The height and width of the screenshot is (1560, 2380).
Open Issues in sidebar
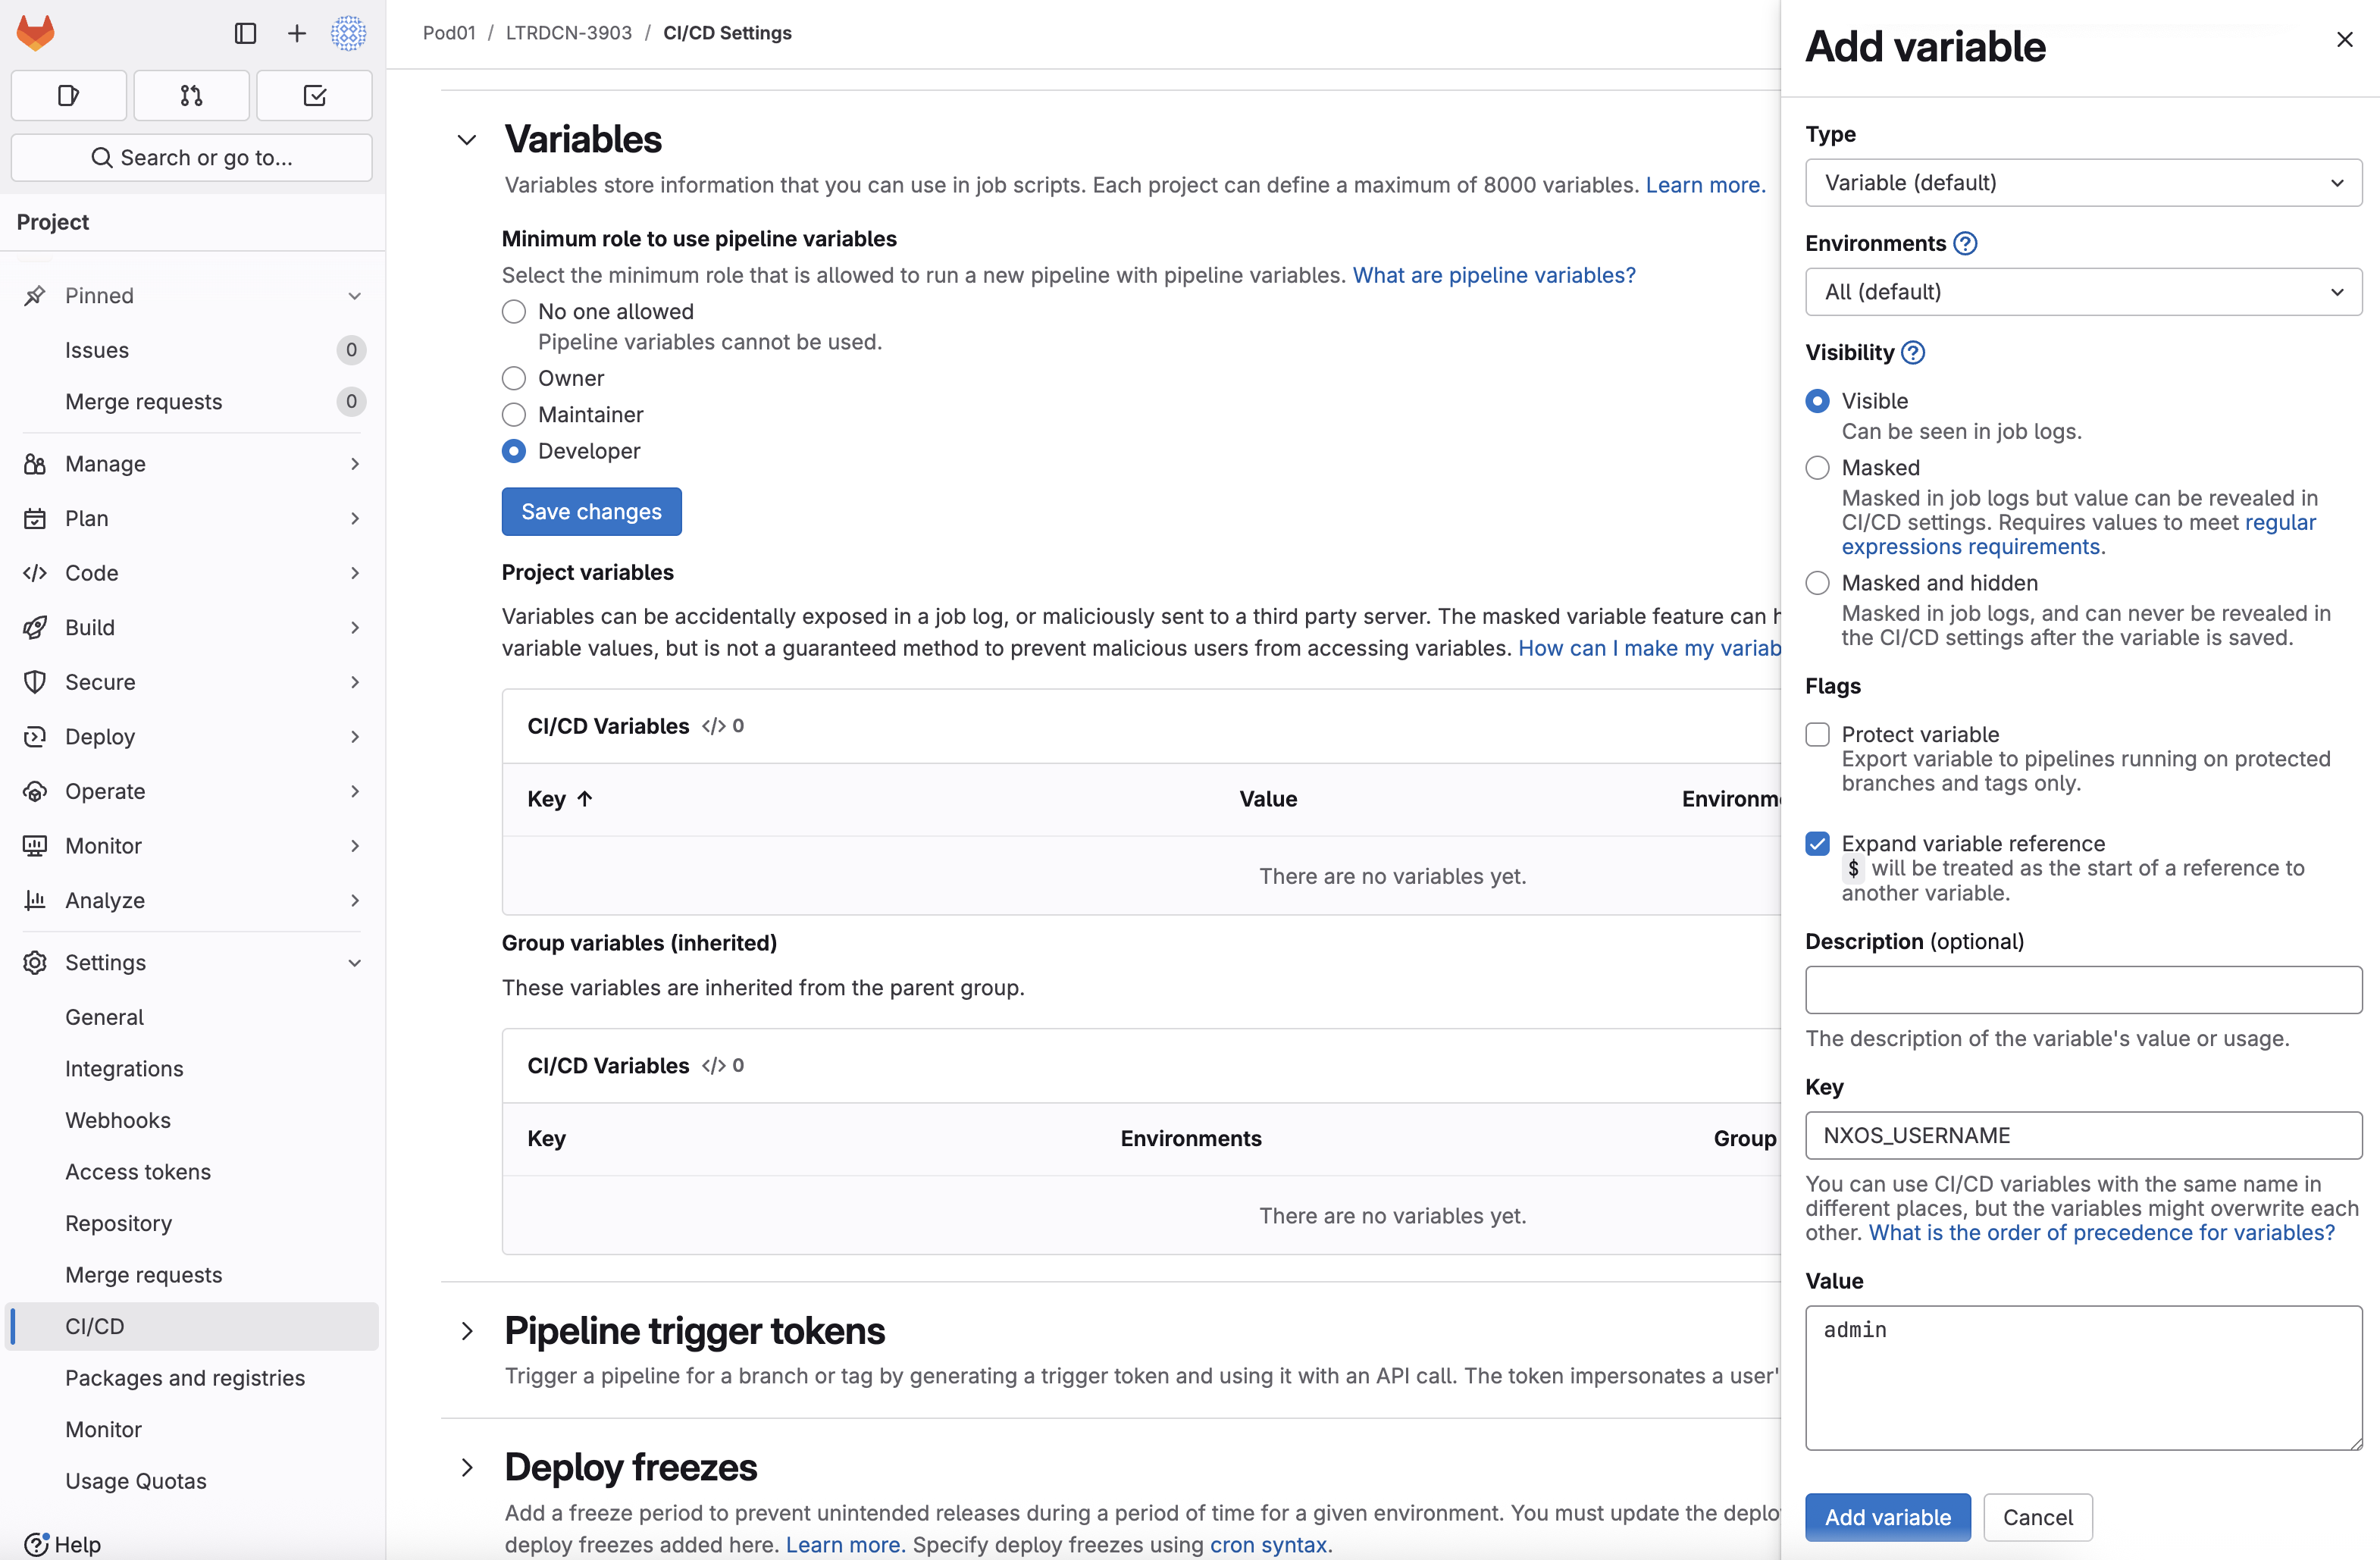97,350
